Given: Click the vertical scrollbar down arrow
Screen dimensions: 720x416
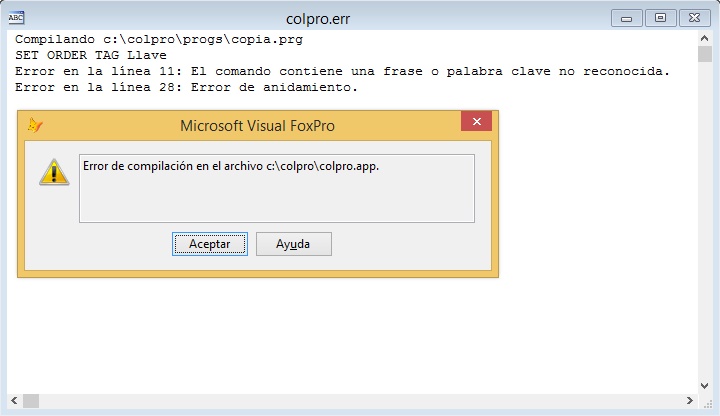Looking at the screenshot, I should tap(704, 386).
